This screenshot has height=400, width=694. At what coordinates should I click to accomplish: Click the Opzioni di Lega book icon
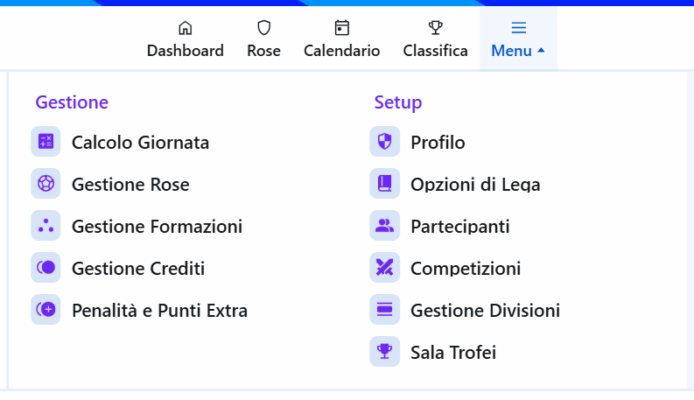point(385,184)
